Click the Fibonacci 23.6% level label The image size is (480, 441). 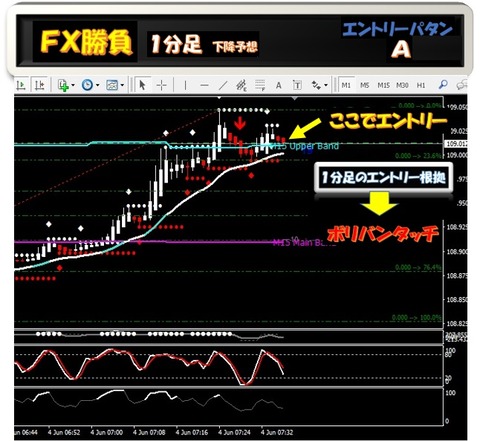click(x=418, y=156)
